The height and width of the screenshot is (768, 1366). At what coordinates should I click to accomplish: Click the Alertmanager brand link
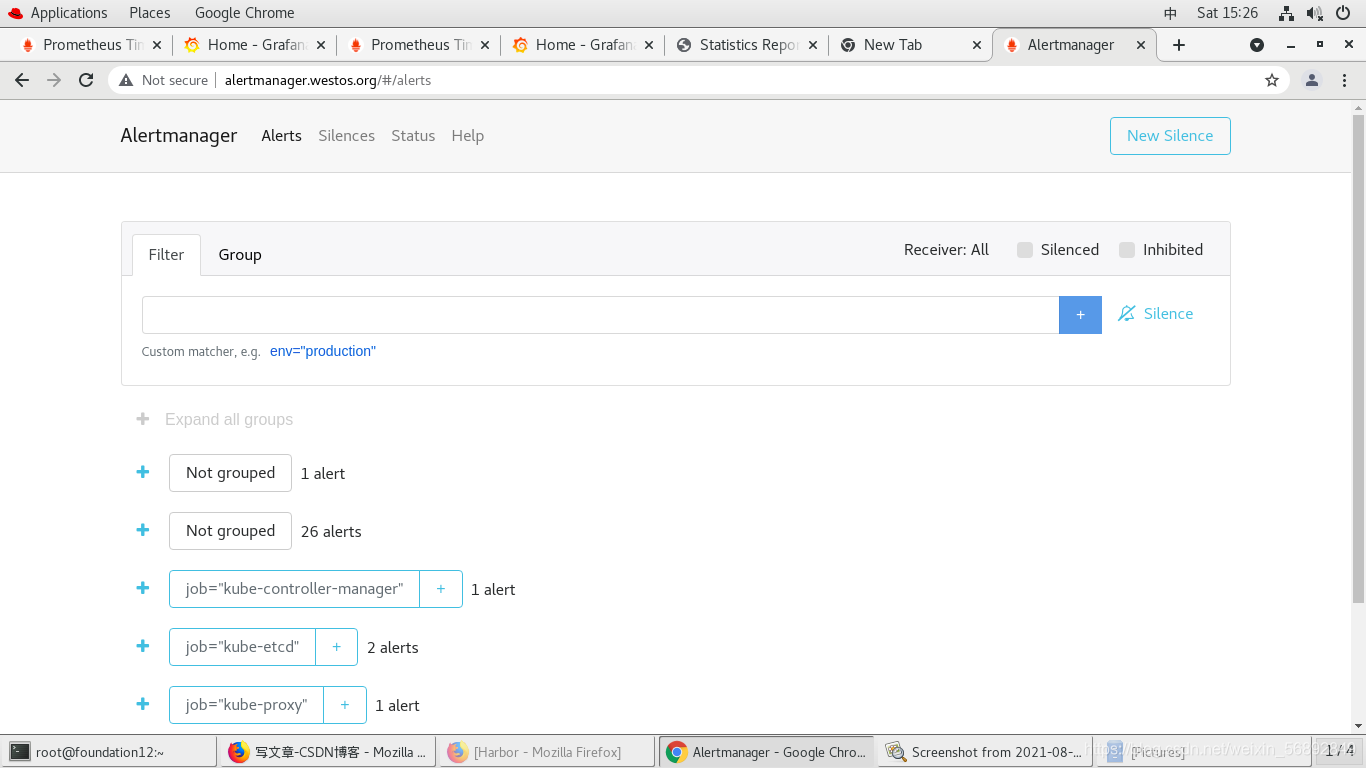point(179,135)
